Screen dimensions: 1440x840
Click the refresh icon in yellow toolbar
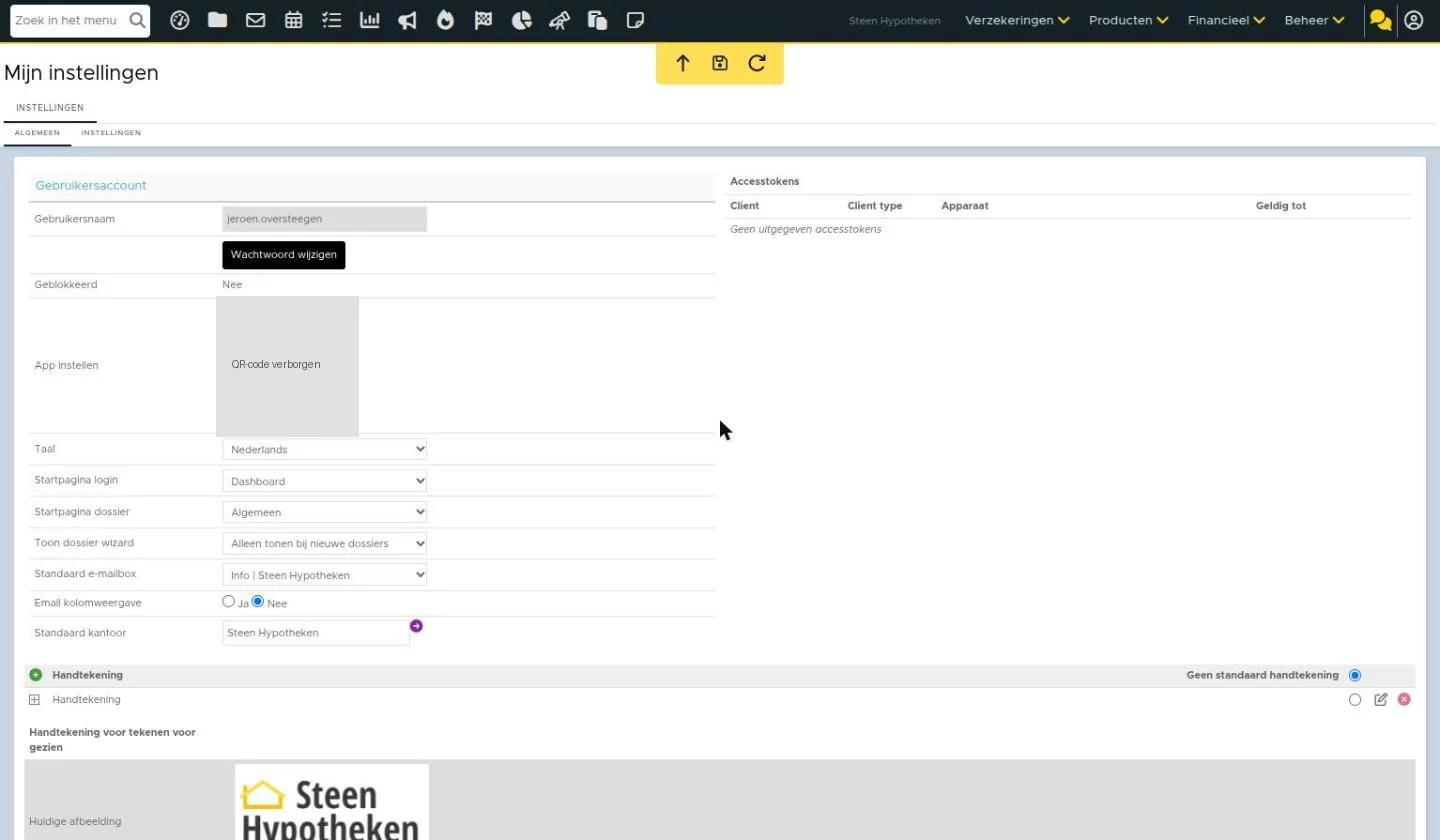757,63
